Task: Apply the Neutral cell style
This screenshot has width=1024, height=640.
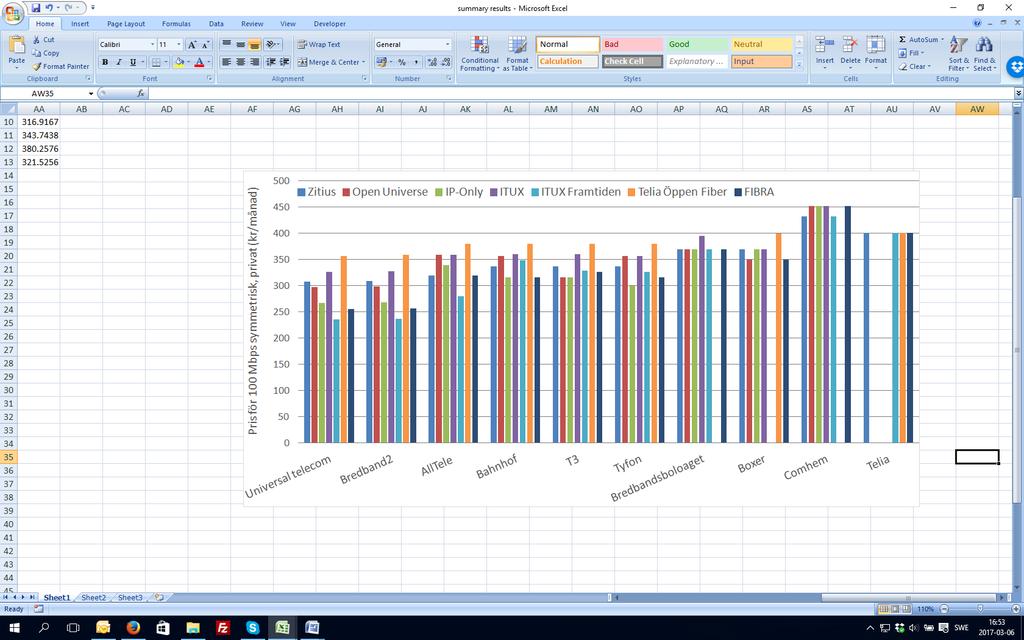Action: (761, 44)
